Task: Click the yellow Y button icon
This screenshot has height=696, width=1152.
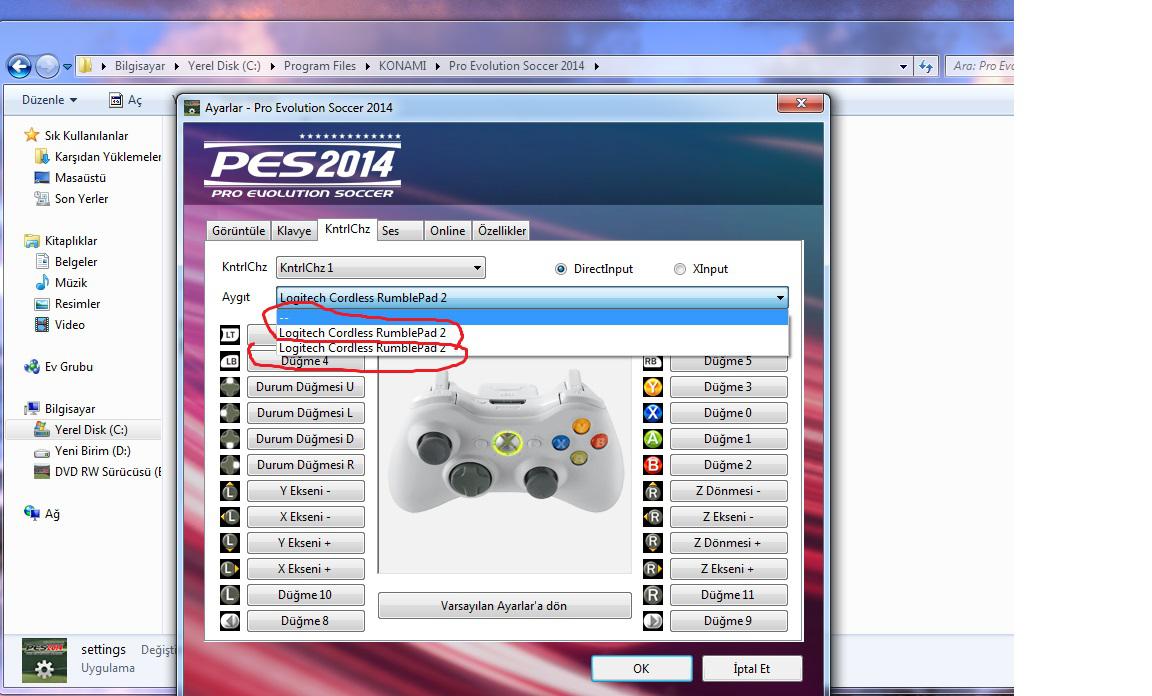Action: point(652,387)
